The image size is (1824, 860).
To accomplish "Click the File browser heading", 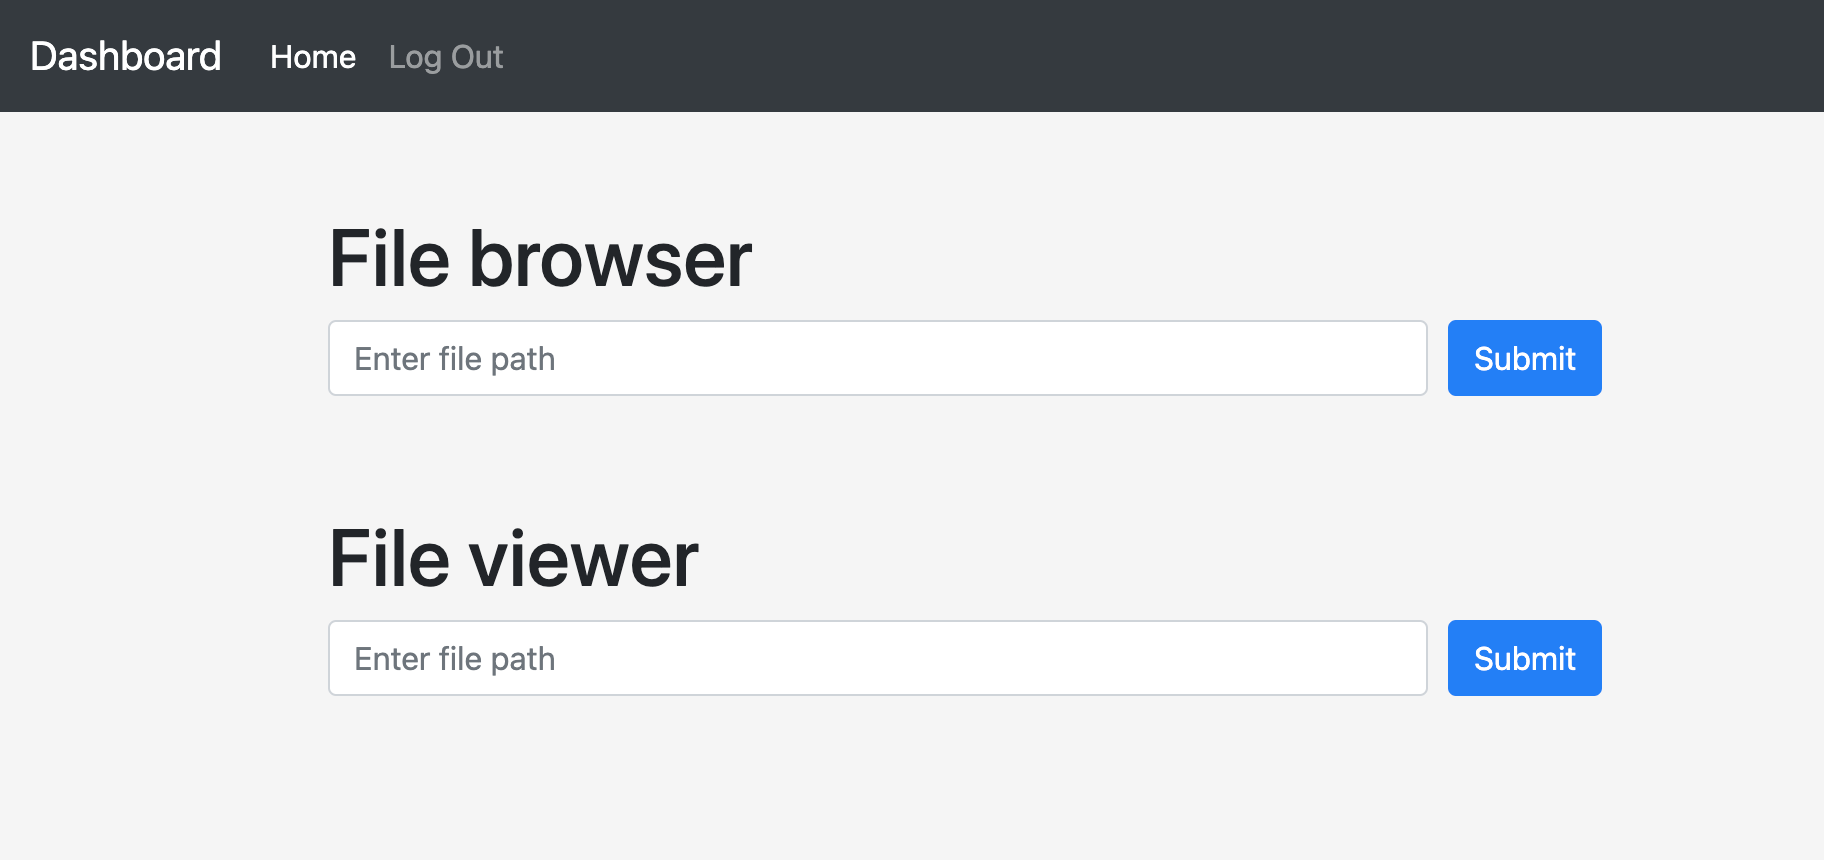I will pos(540,259).
